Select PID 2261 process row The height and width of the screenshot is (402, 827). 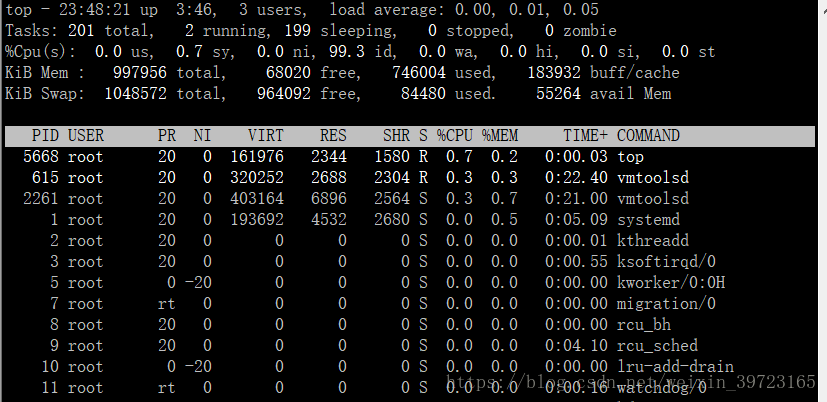(409, 199)
